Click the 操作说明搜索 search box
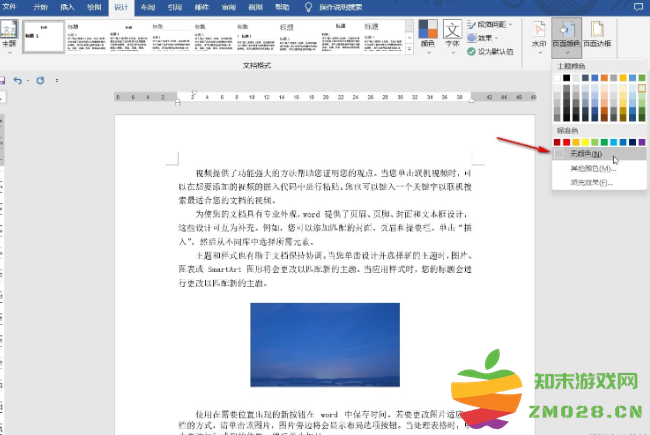Viewport: 650px width, 435px height. click(341, 7)
